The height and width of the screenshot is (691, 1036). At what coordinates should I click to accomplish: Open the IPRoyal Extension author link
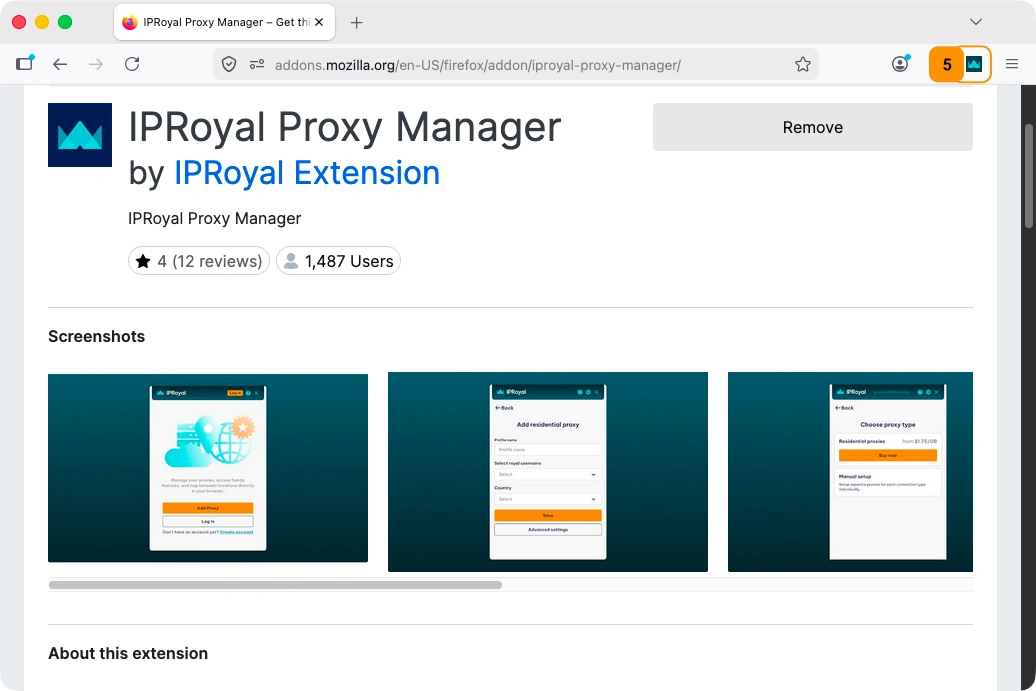(307, 173)
